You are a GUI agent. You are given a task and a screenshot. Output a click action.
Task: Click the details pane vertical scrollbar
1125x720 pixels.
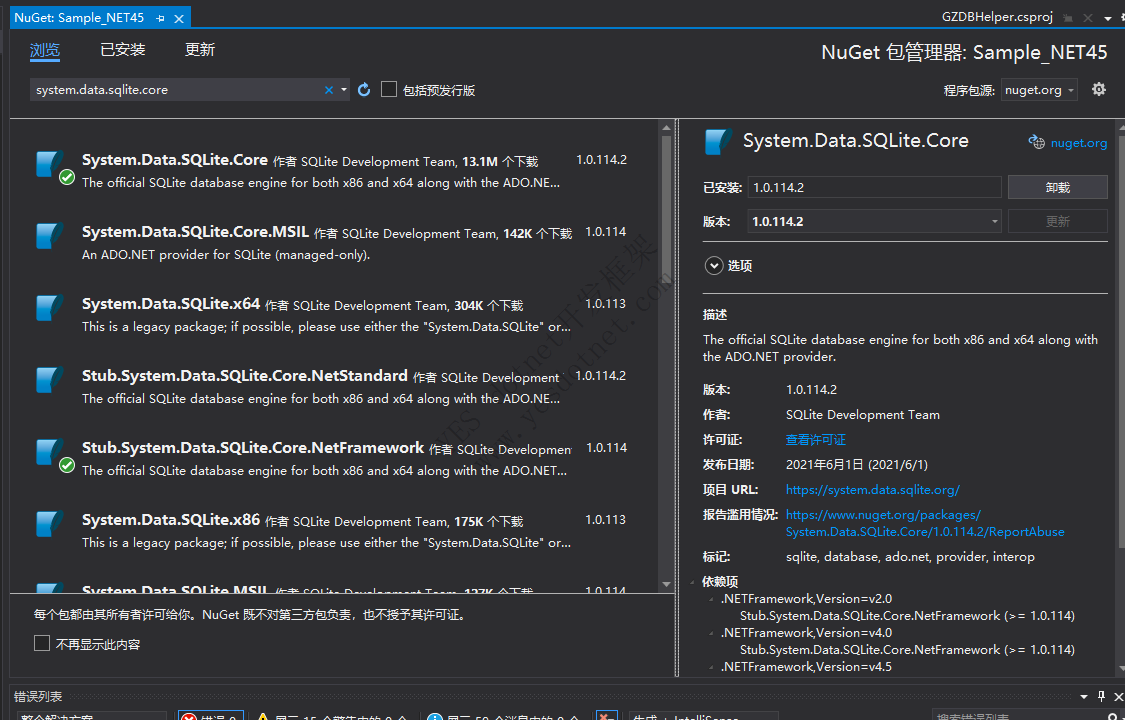pyautogui.click(x=1120, y=344)
